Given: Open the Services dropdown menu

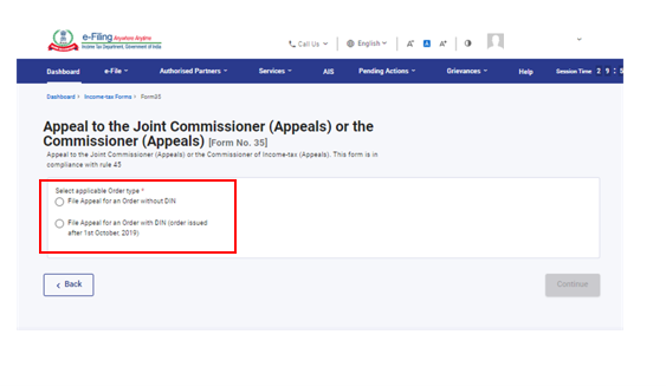Looking at the screenshot, I should 275,71.
